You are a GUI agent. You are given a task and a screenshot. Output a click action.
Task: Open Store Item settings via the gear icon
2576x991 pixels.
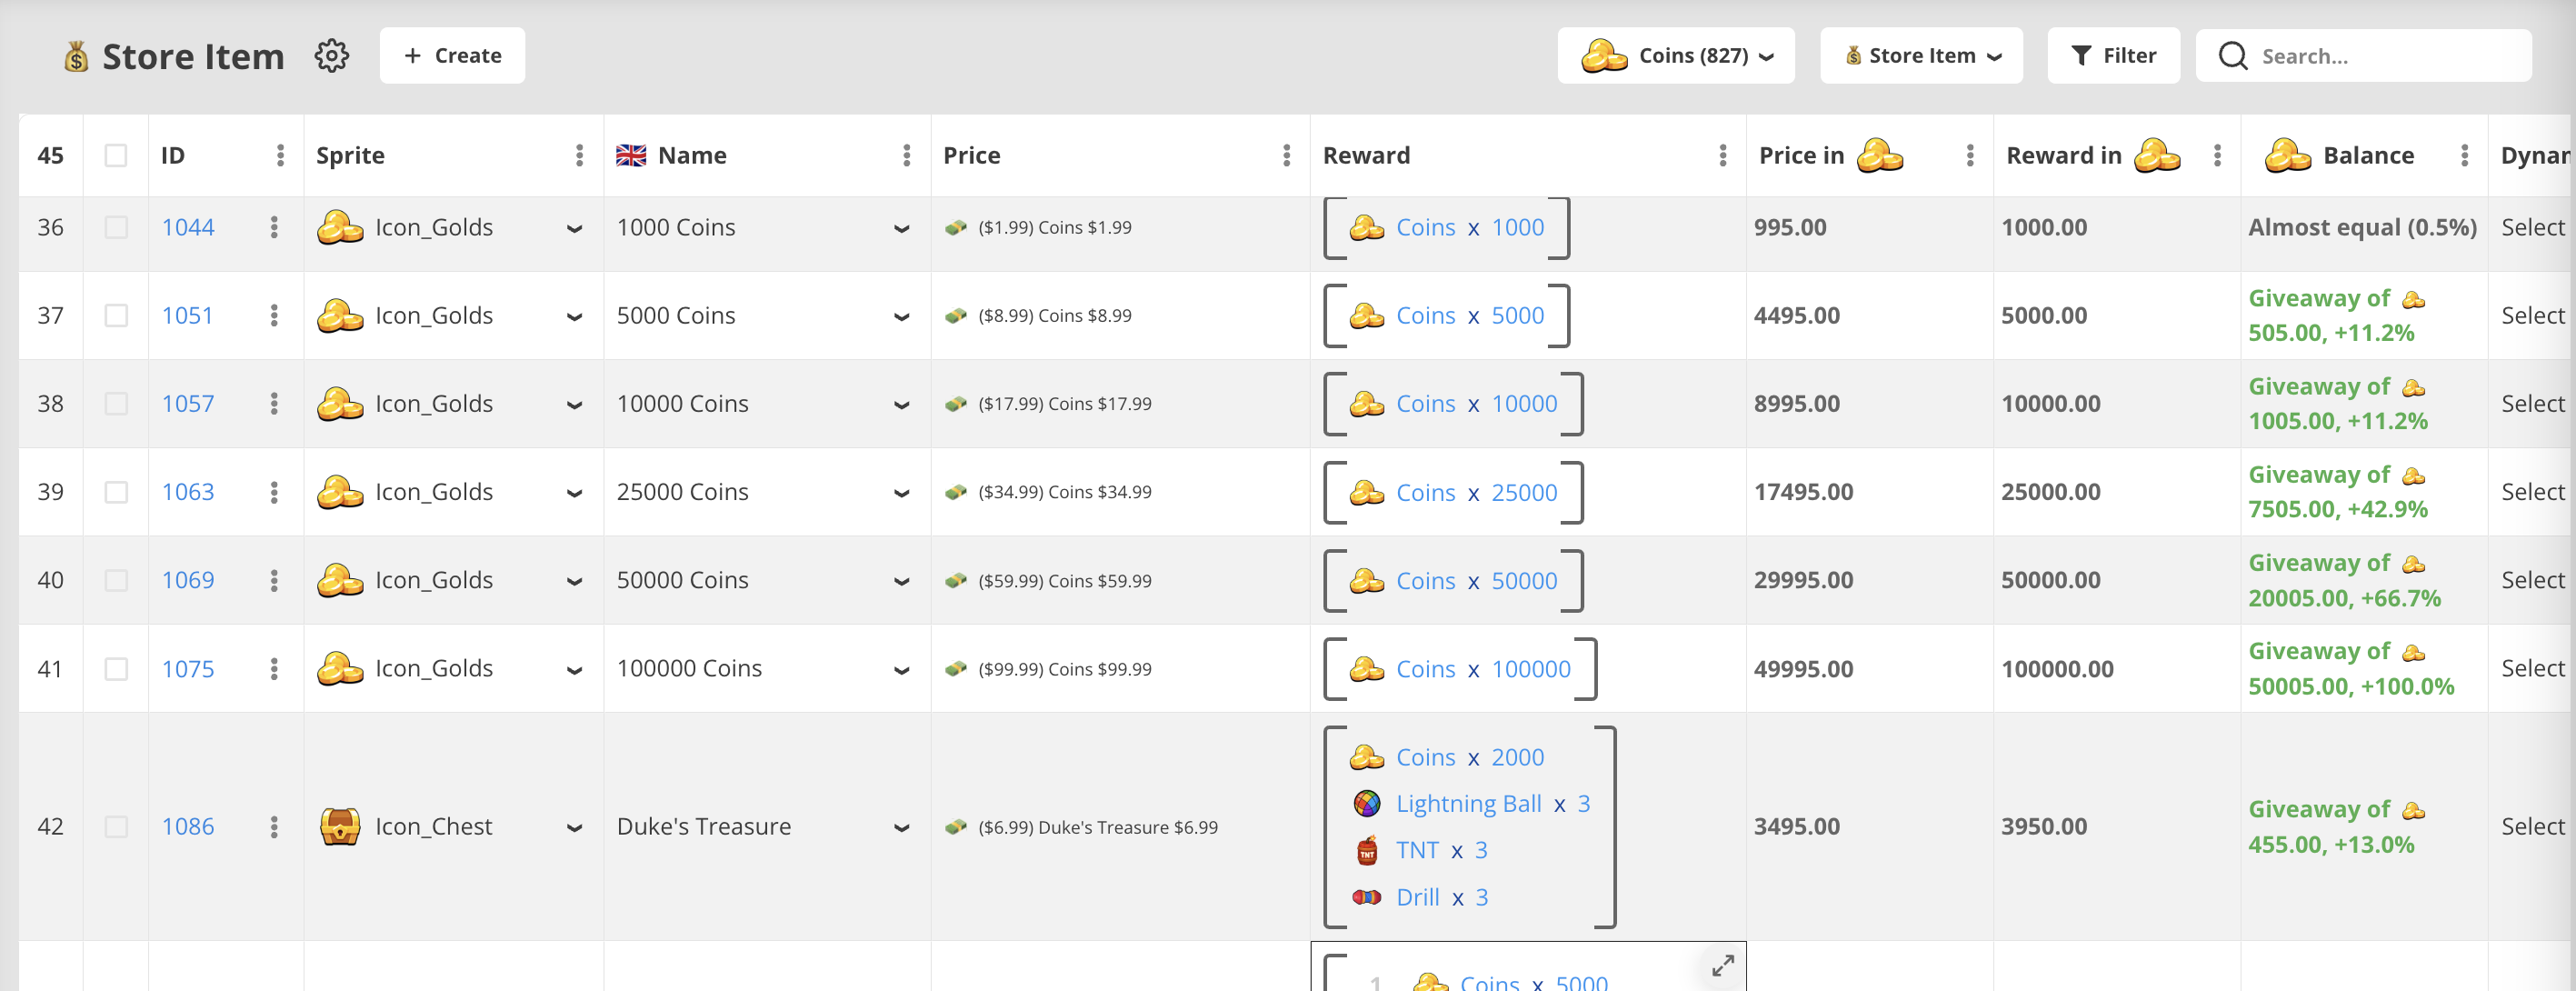coord(331,56)
